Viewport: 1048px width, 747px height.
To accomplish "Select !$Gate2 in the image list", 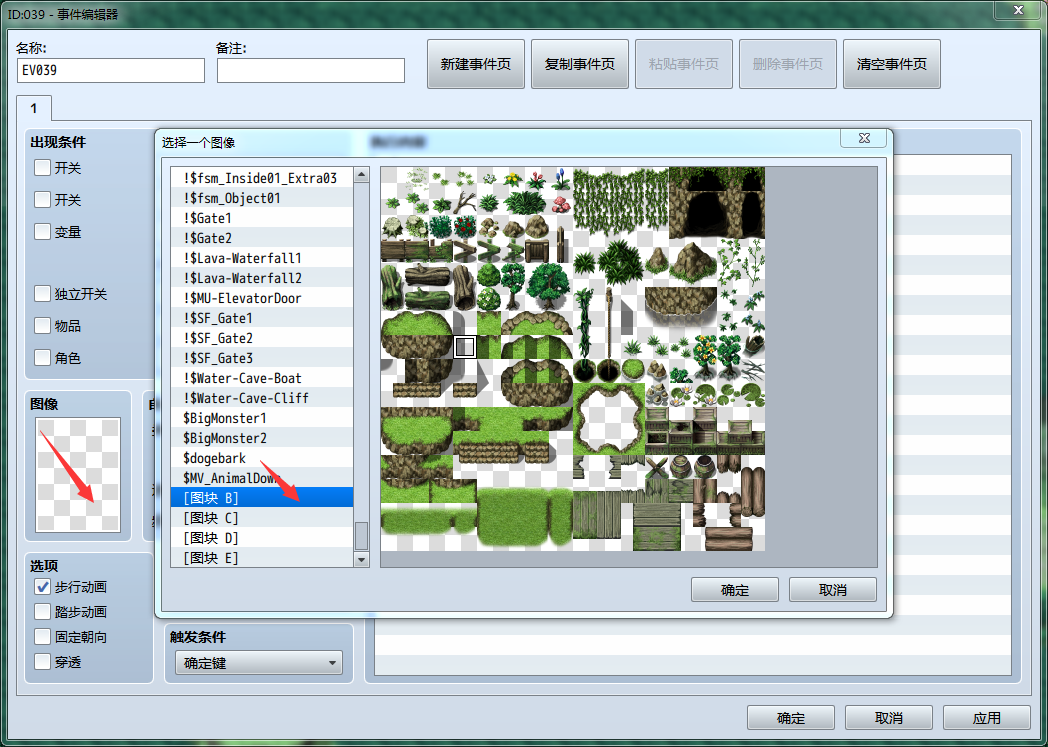I will pos(262,238).
